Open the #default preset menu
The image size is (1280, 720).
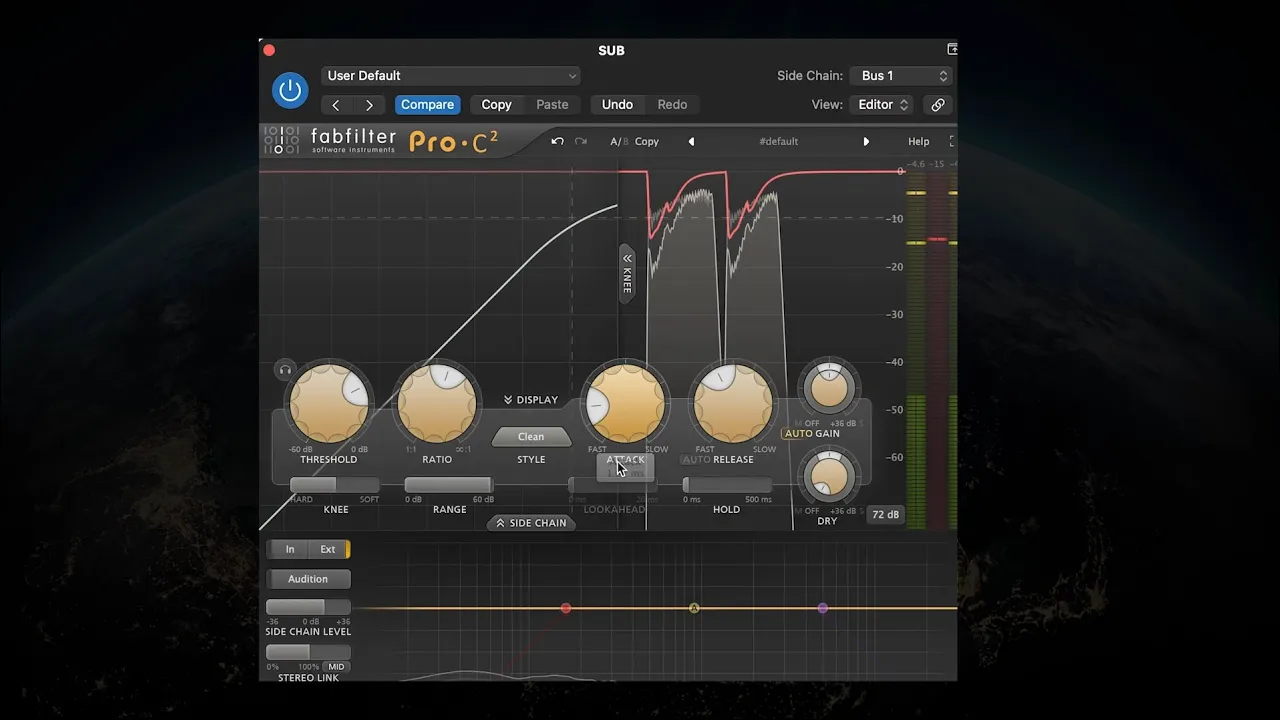(778, 142)
